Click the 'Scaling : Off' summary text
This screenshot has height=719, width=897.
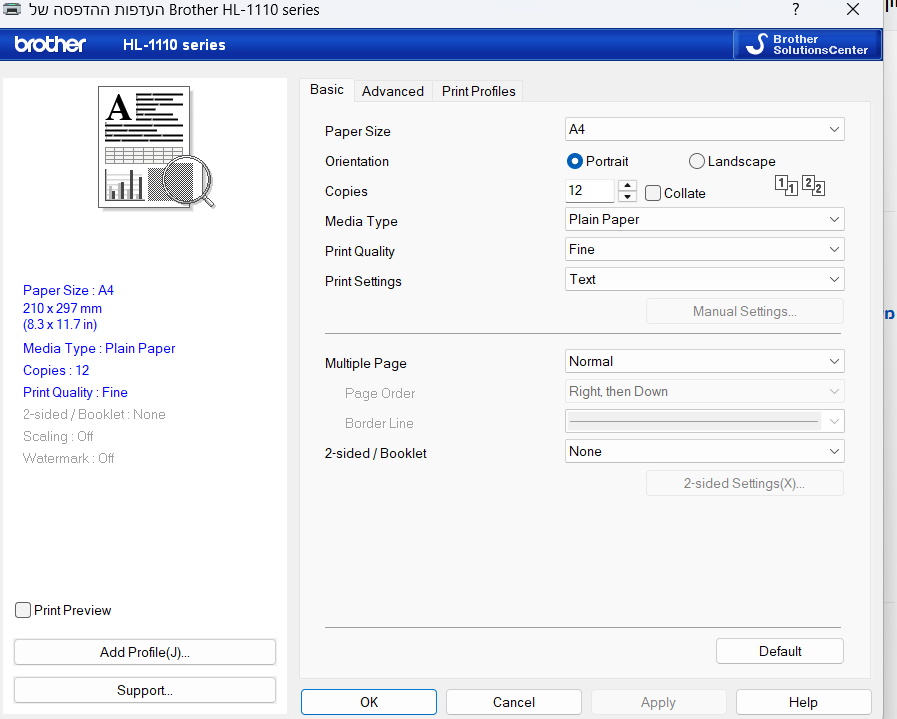click(x=58, y=436)
